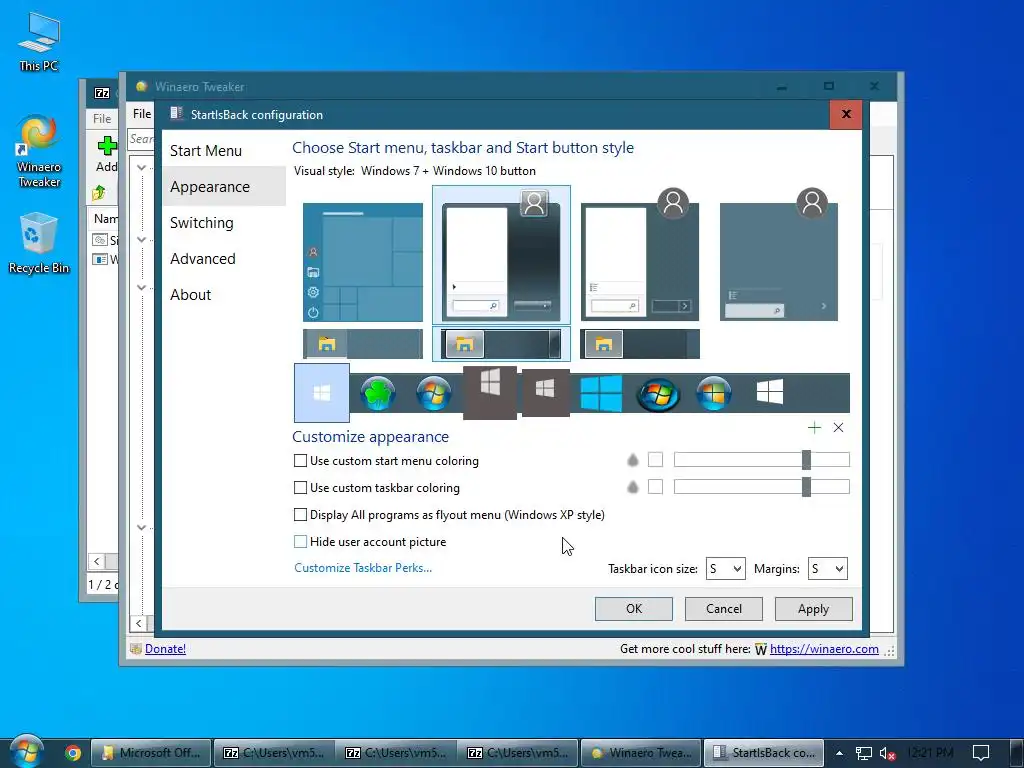The image size is (1024, 768).
Task: Select the Windows 10 tiled start menu style
Action: [362, 262]
